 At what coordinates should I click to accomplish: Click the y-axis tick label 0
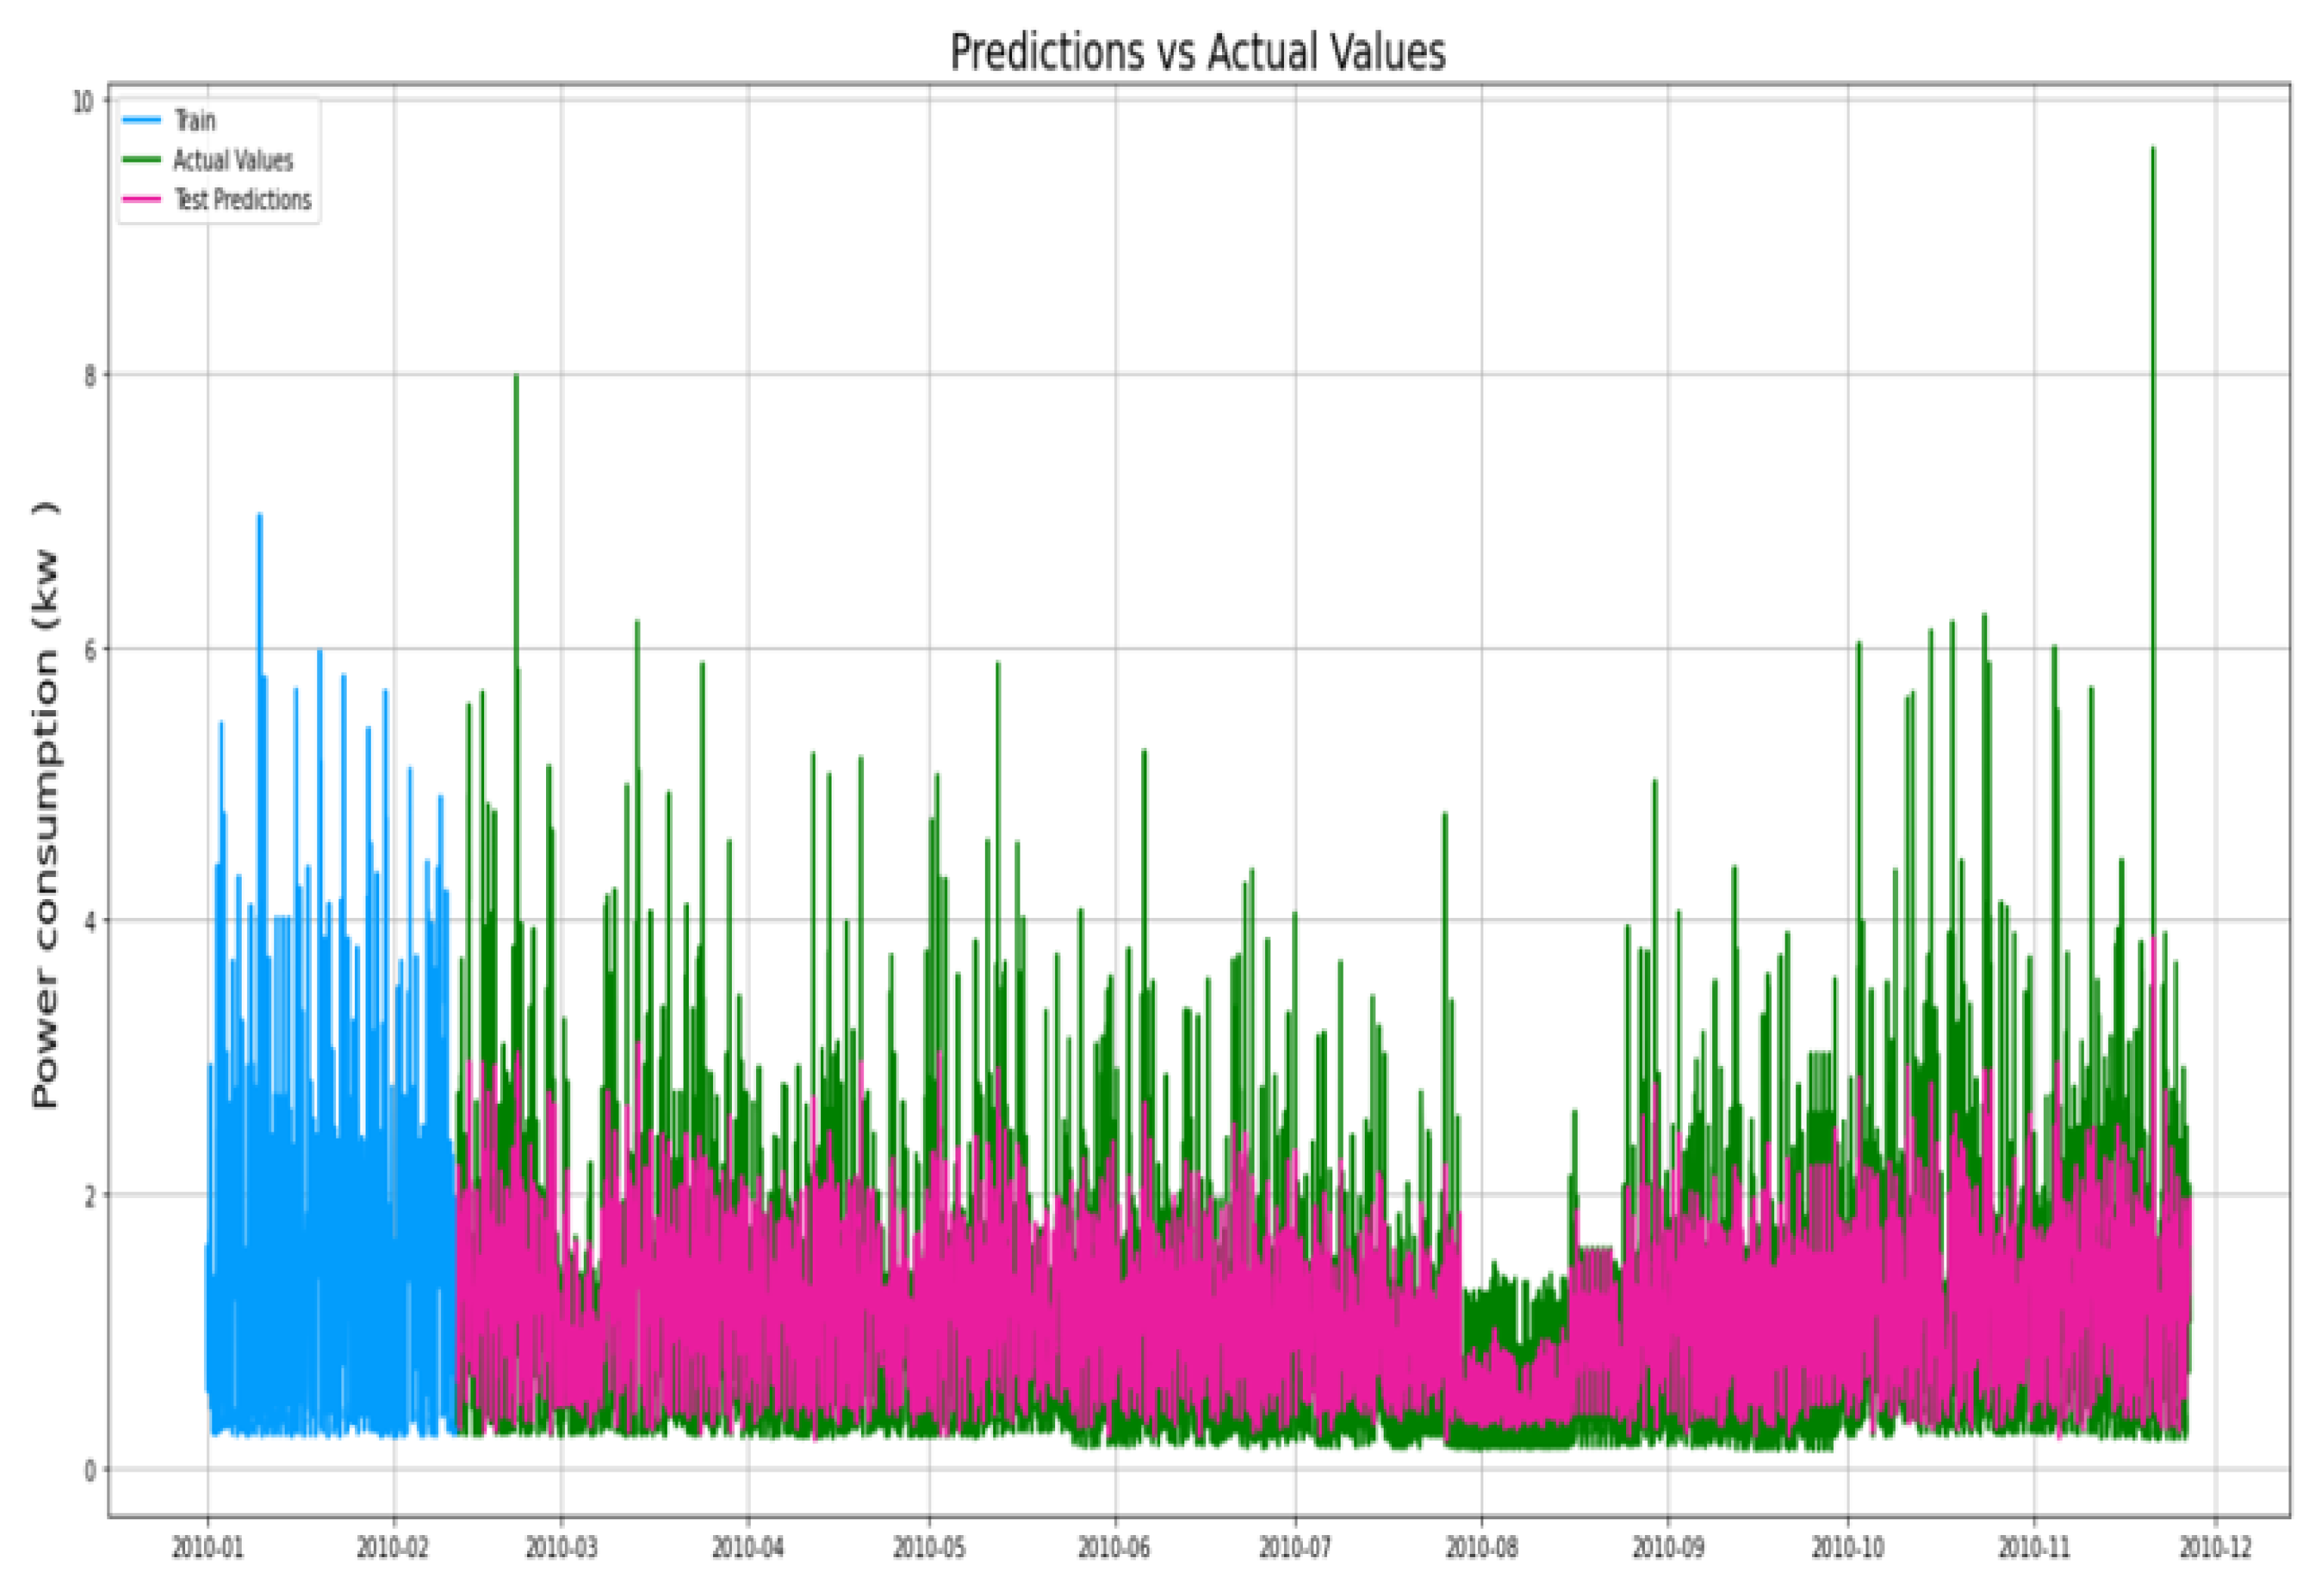90,1470
